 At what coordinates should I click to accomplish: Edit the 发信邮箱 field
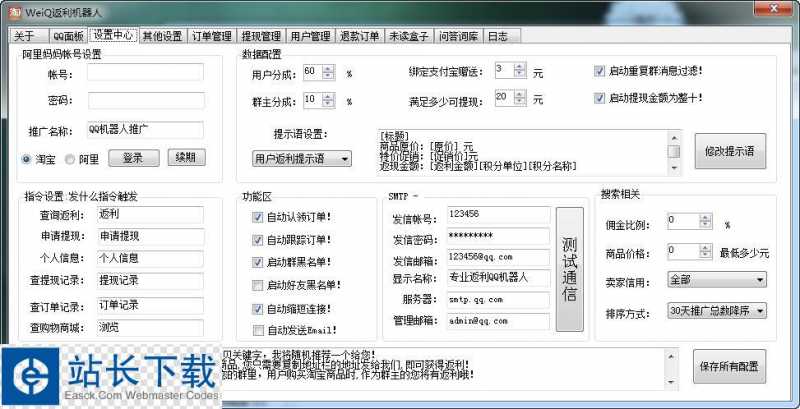tap(498, 258)
